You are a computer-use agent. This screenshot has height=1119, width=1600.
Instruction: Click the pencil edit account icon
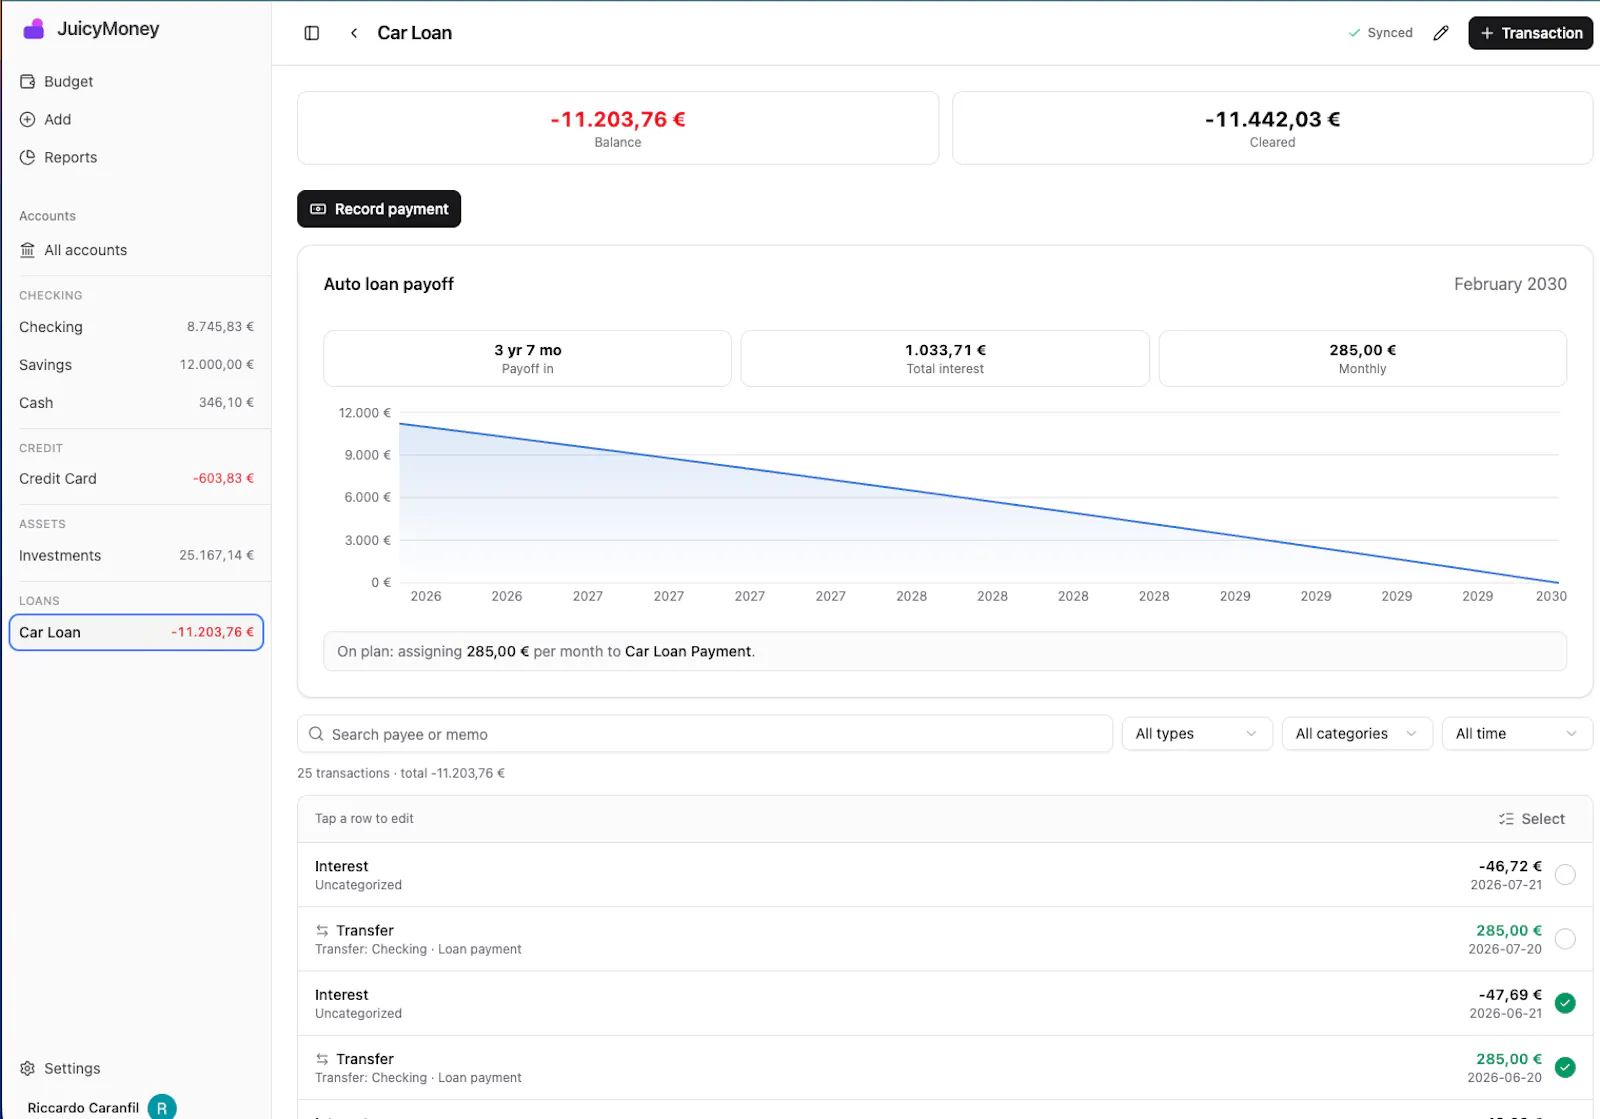(x=1441, y=33)
